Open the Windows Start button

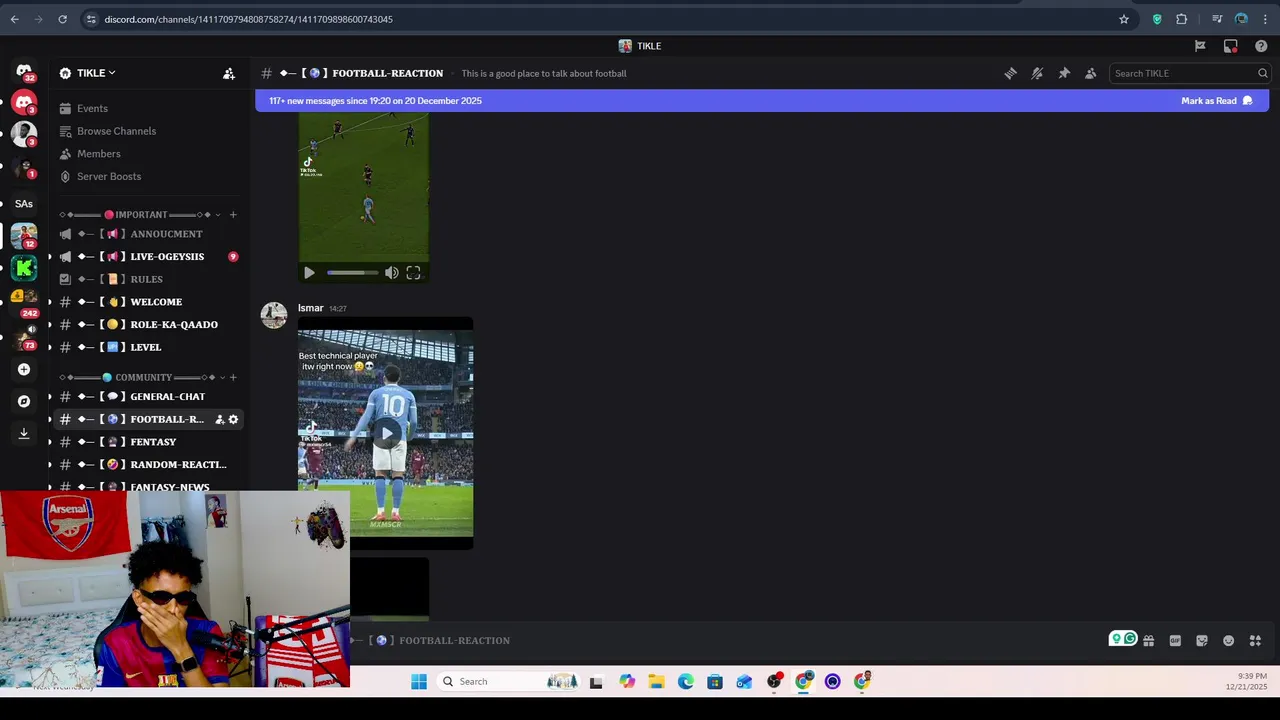[419, 682]
